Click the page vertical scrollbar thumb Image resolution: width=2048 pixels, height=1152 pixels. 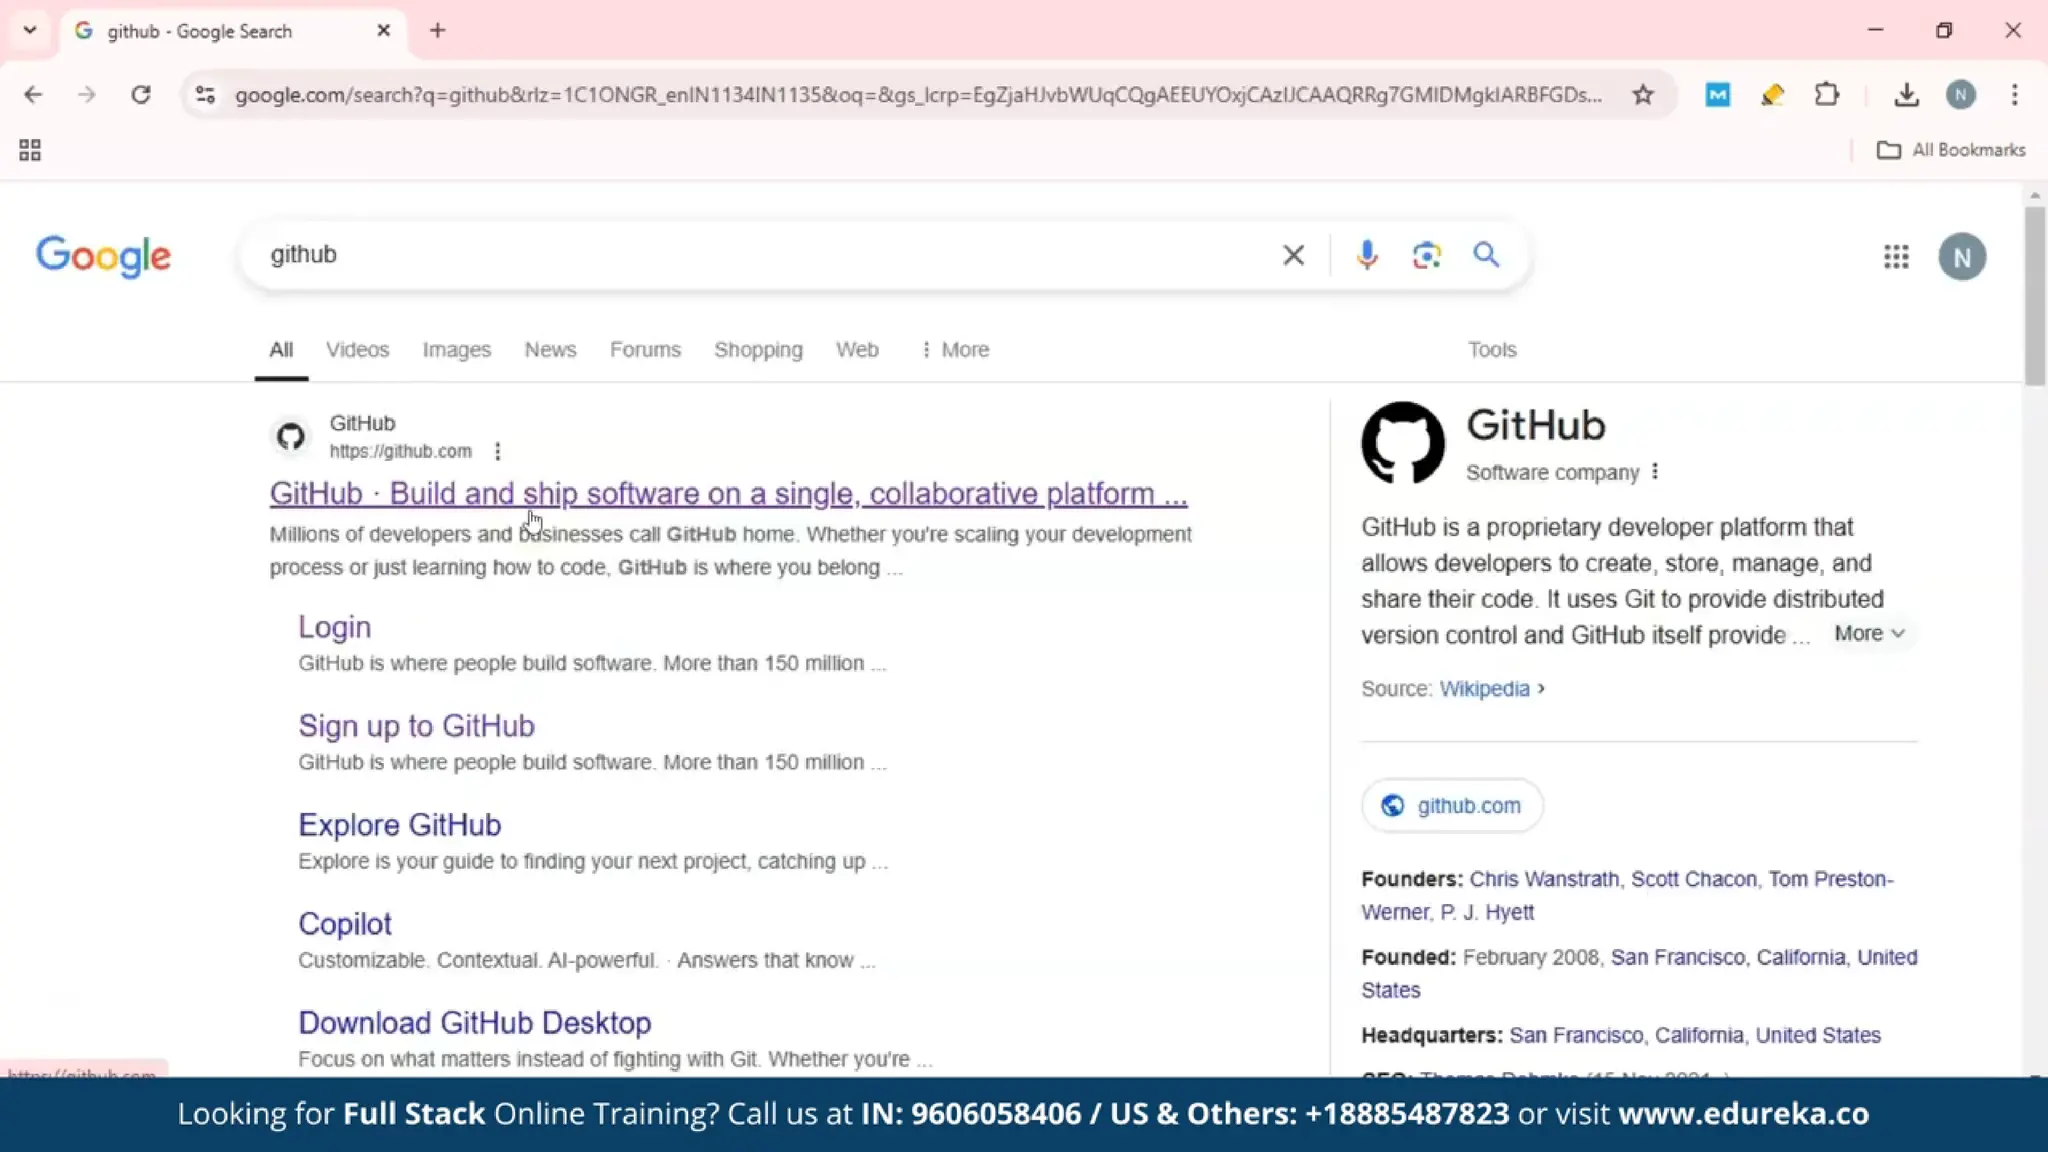tap(2034, 295)
